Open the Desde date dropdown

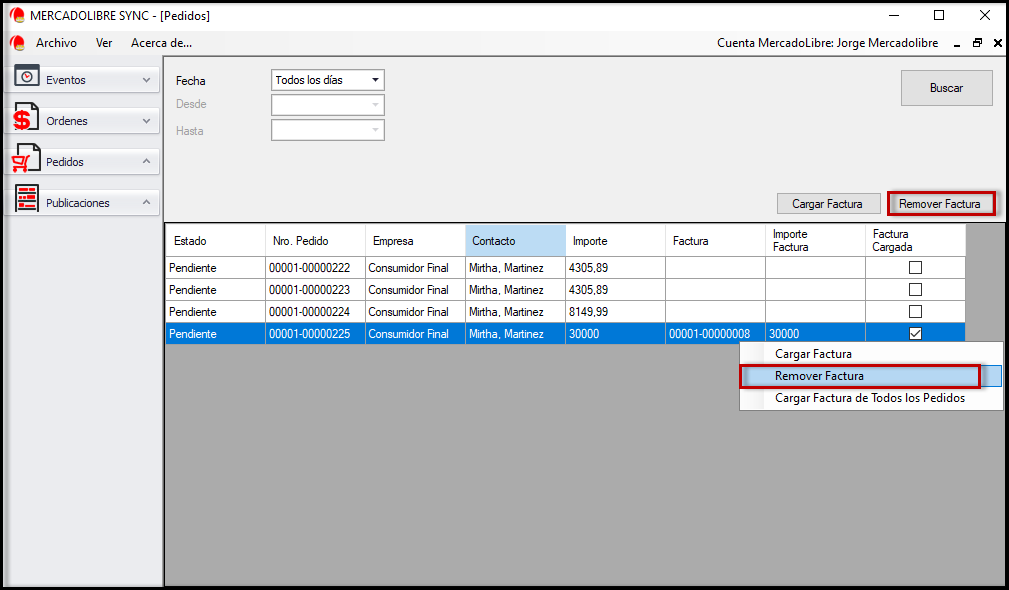click(375, 105)
